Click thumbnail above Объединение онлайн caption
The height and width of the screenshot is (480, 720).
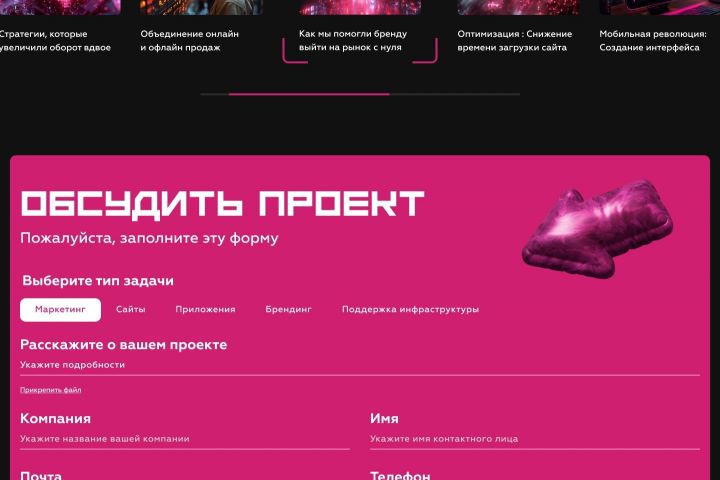point(201,7)
